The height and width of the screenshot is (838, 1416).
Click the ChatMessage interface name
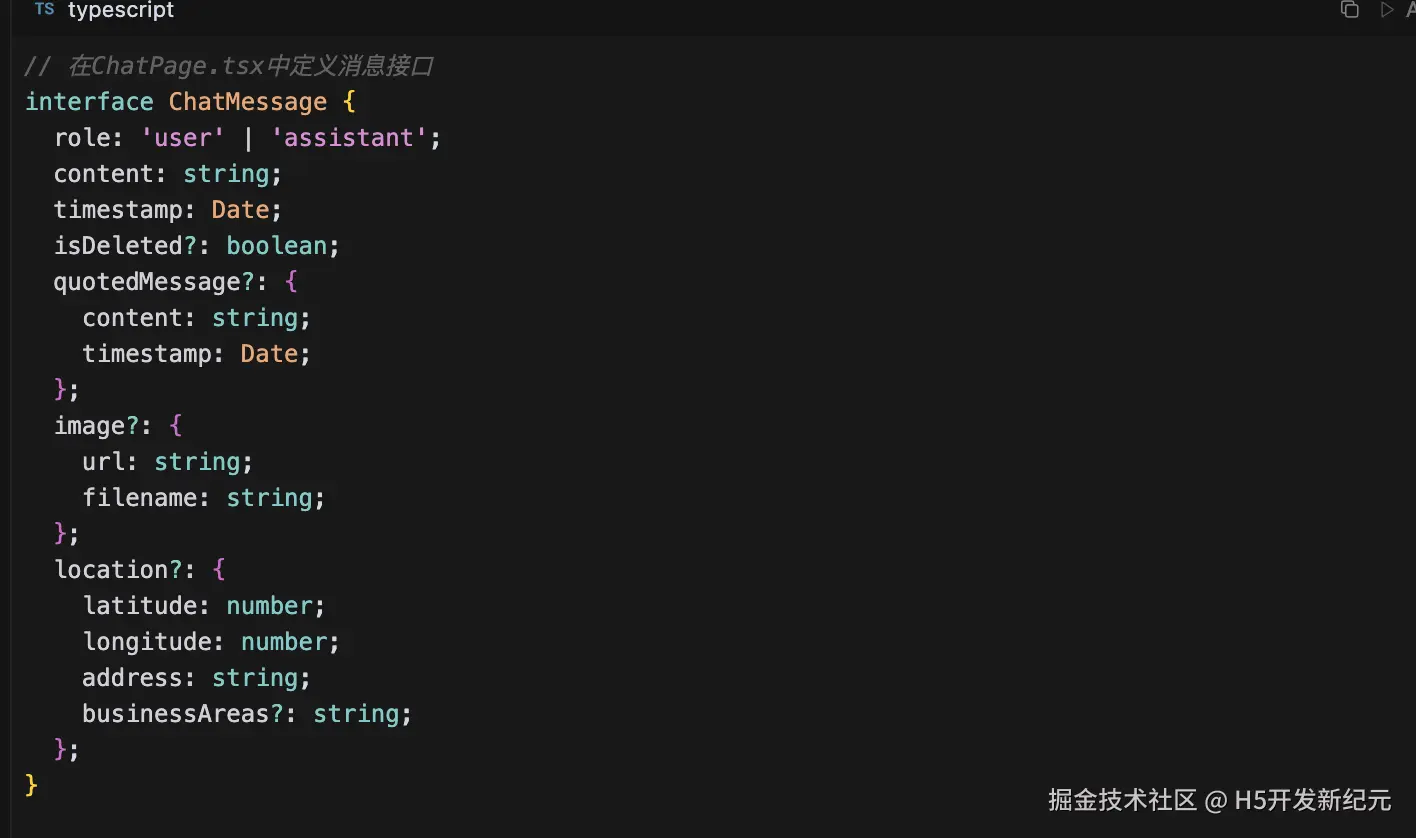coord(247,102)
